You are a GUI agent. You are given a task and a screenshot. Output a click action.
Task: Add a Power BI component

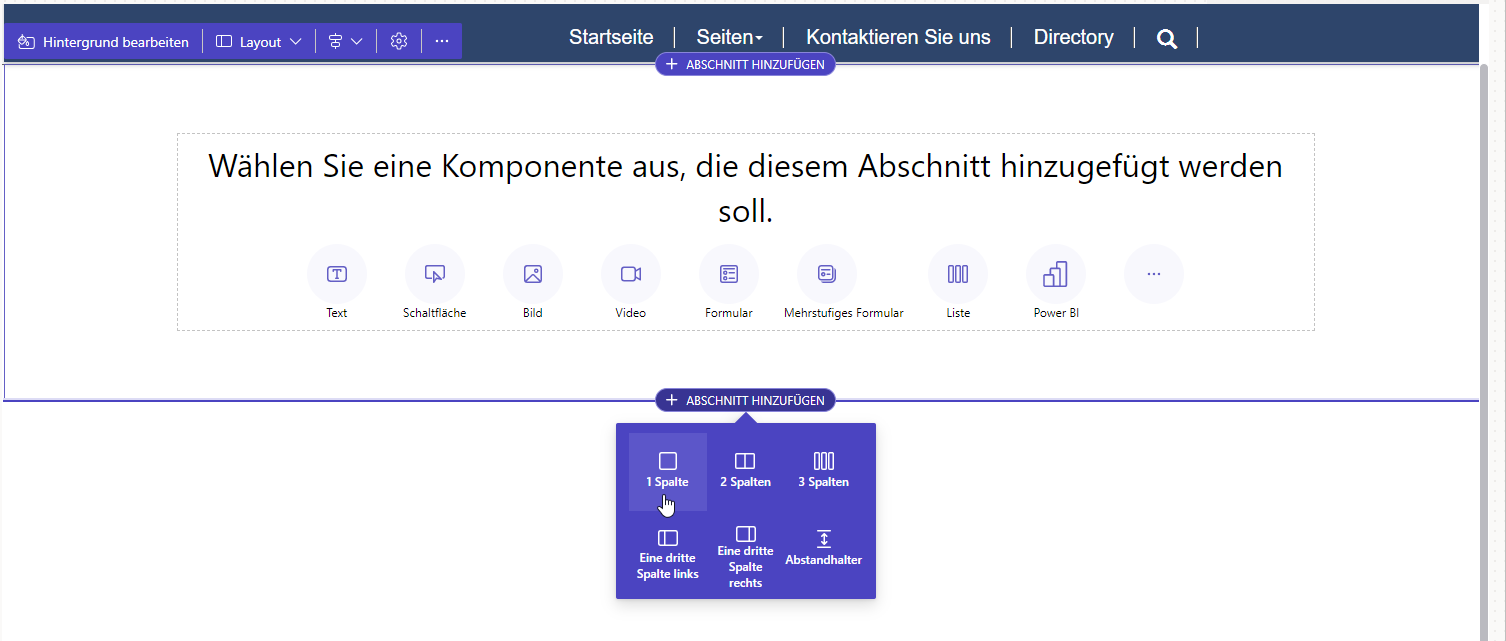pyautogui.click(x=1056, y=272)
